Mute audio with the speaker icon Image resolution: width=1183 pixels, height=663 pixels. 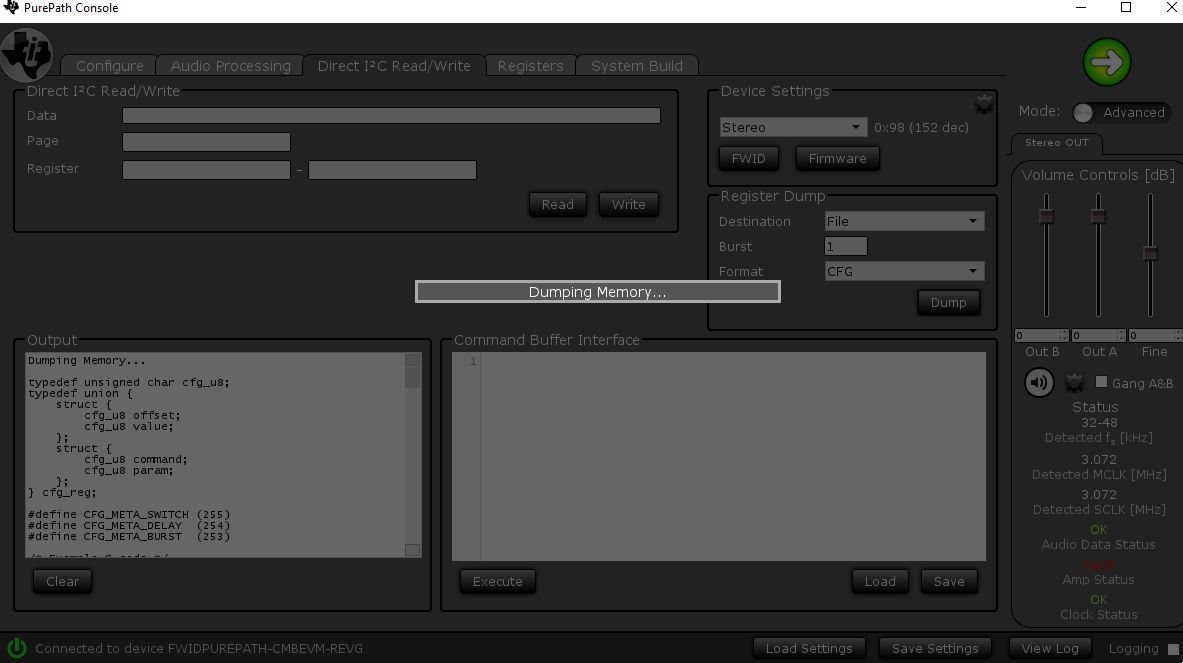[1039, 382]
